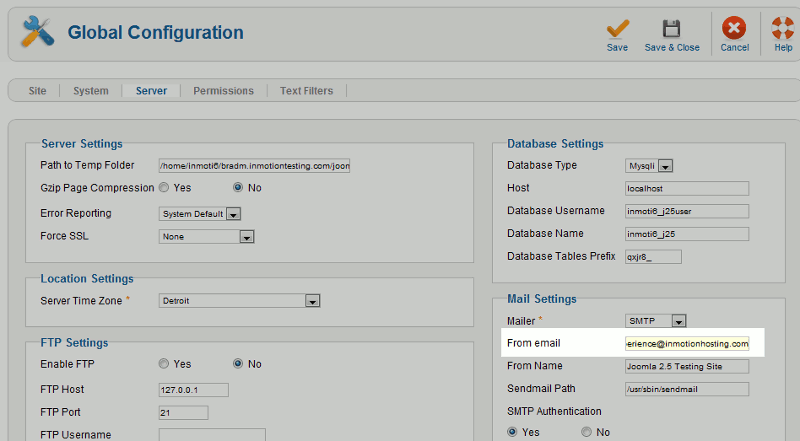
Task: Open the Database Type dropdown
Action: tap(665, 166)
